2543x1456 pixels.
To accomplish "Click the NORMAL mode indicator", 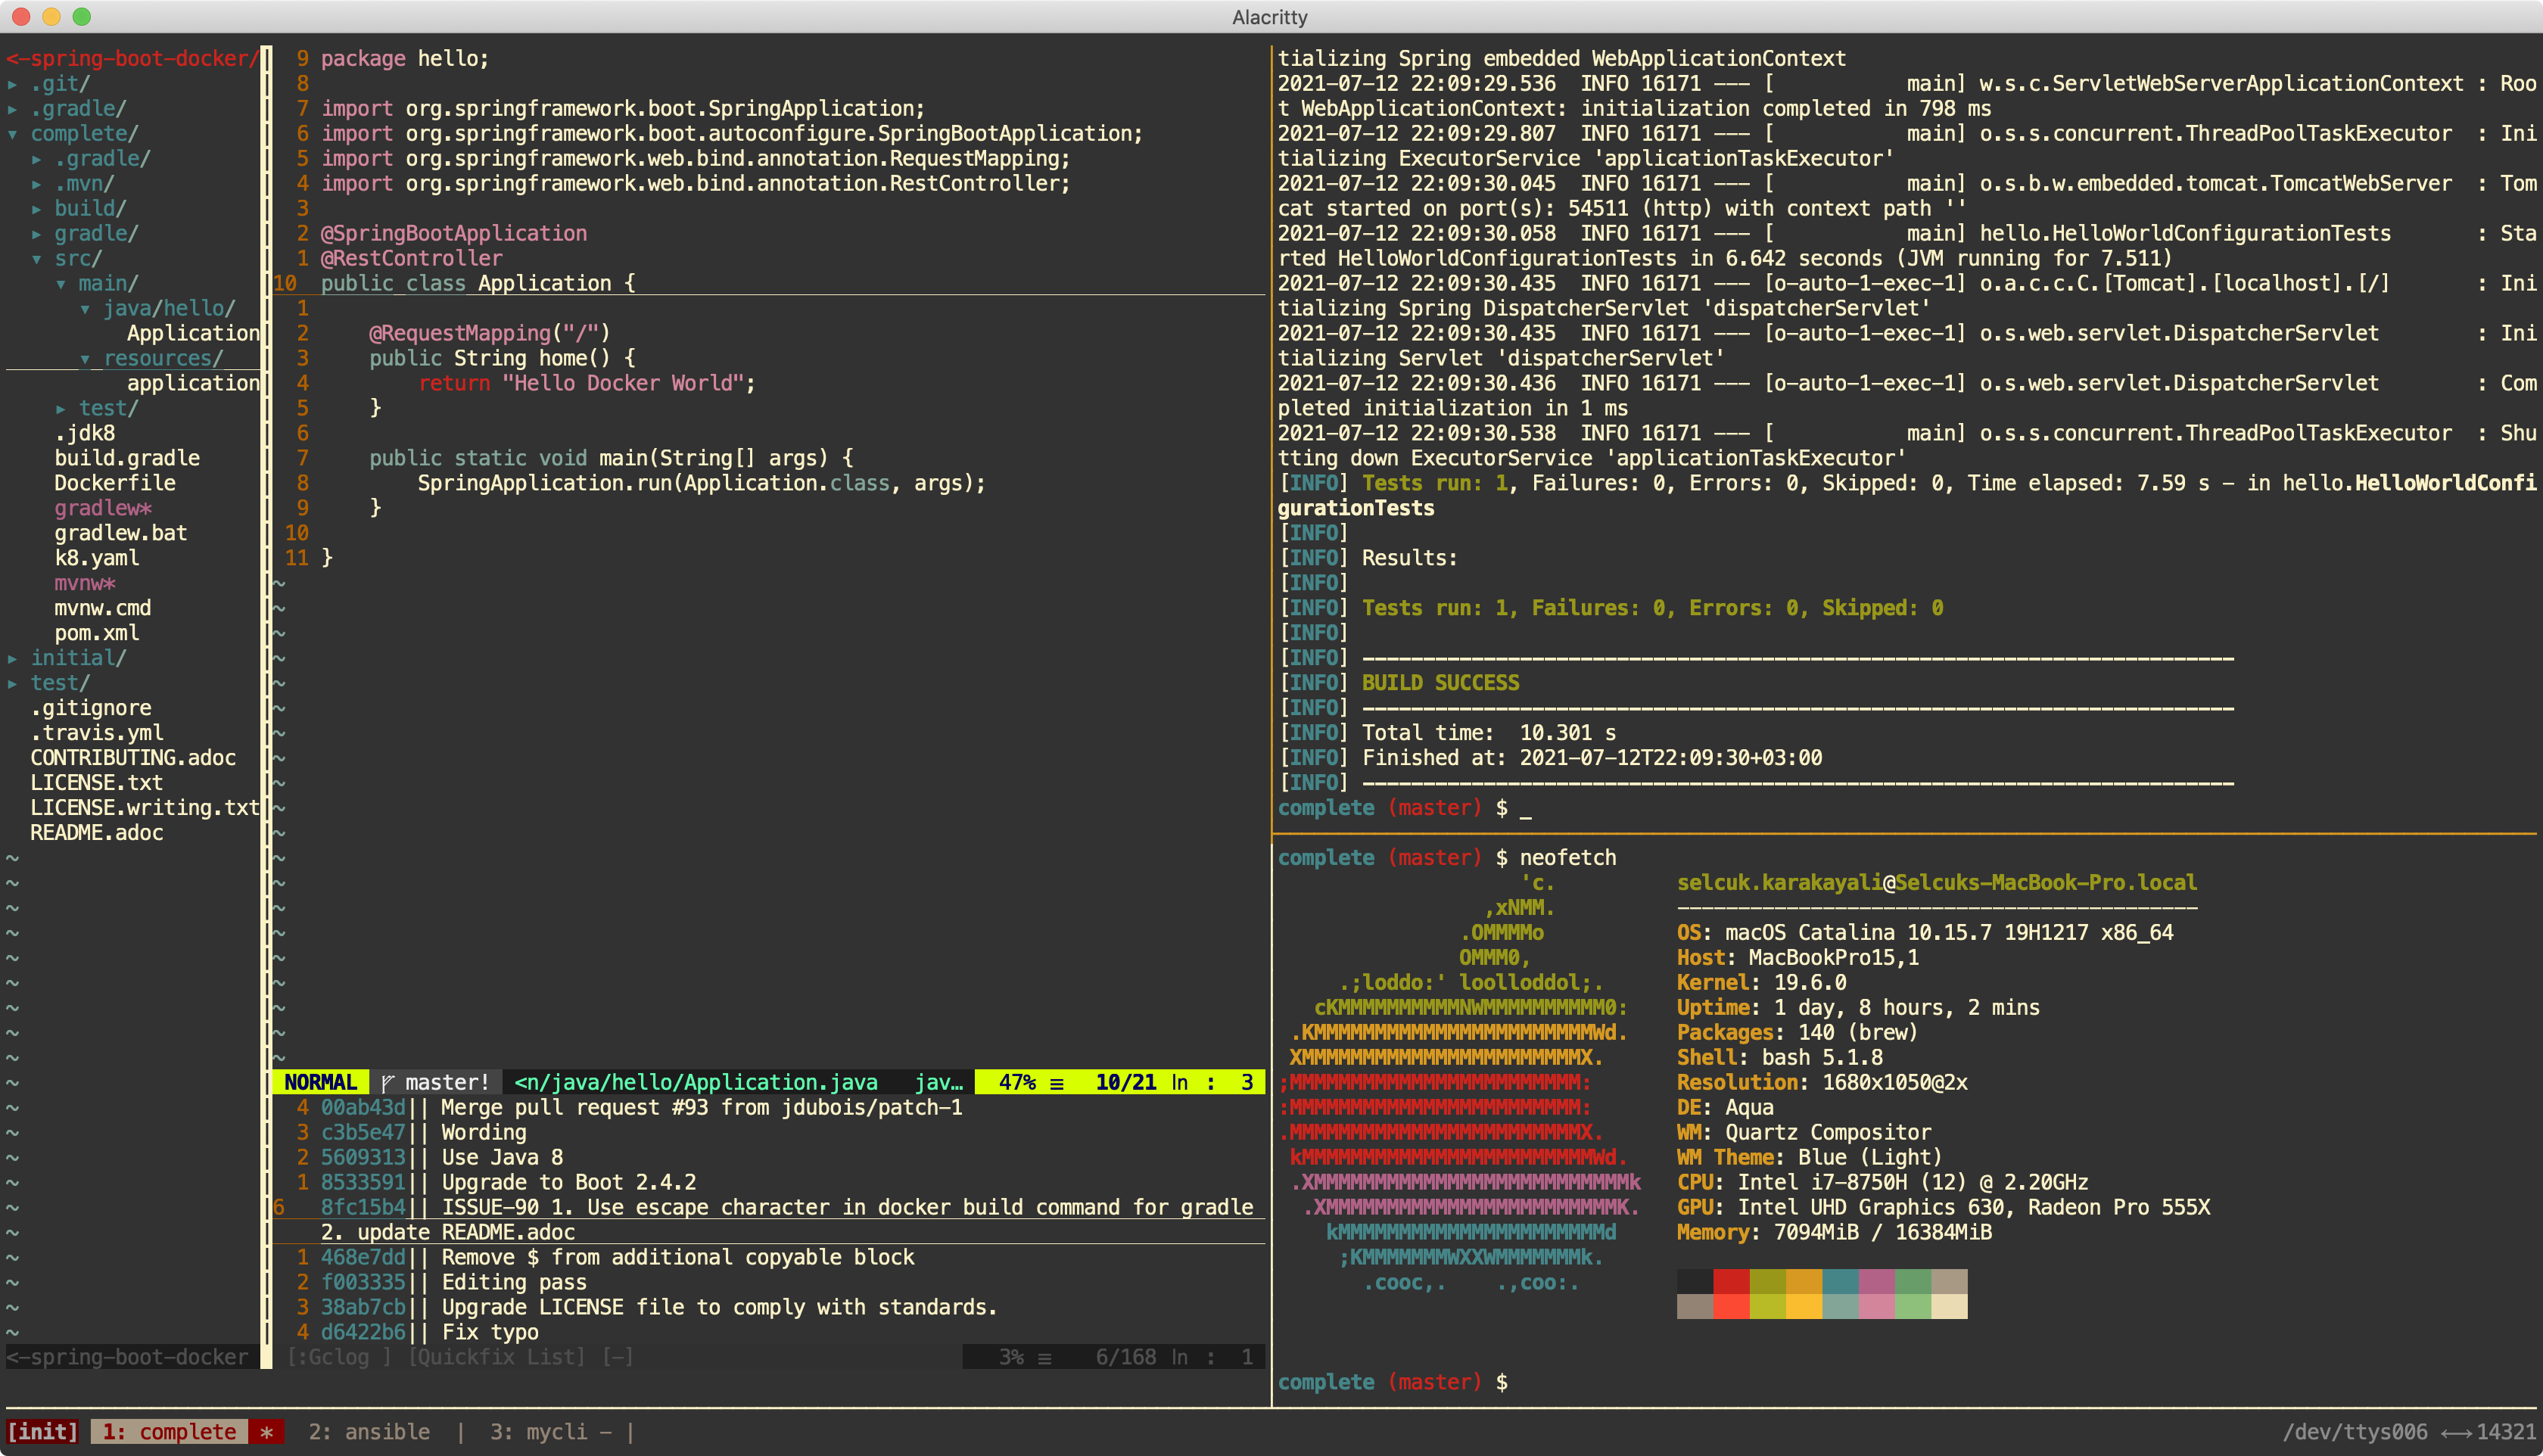I will [x=320, y=1082].
